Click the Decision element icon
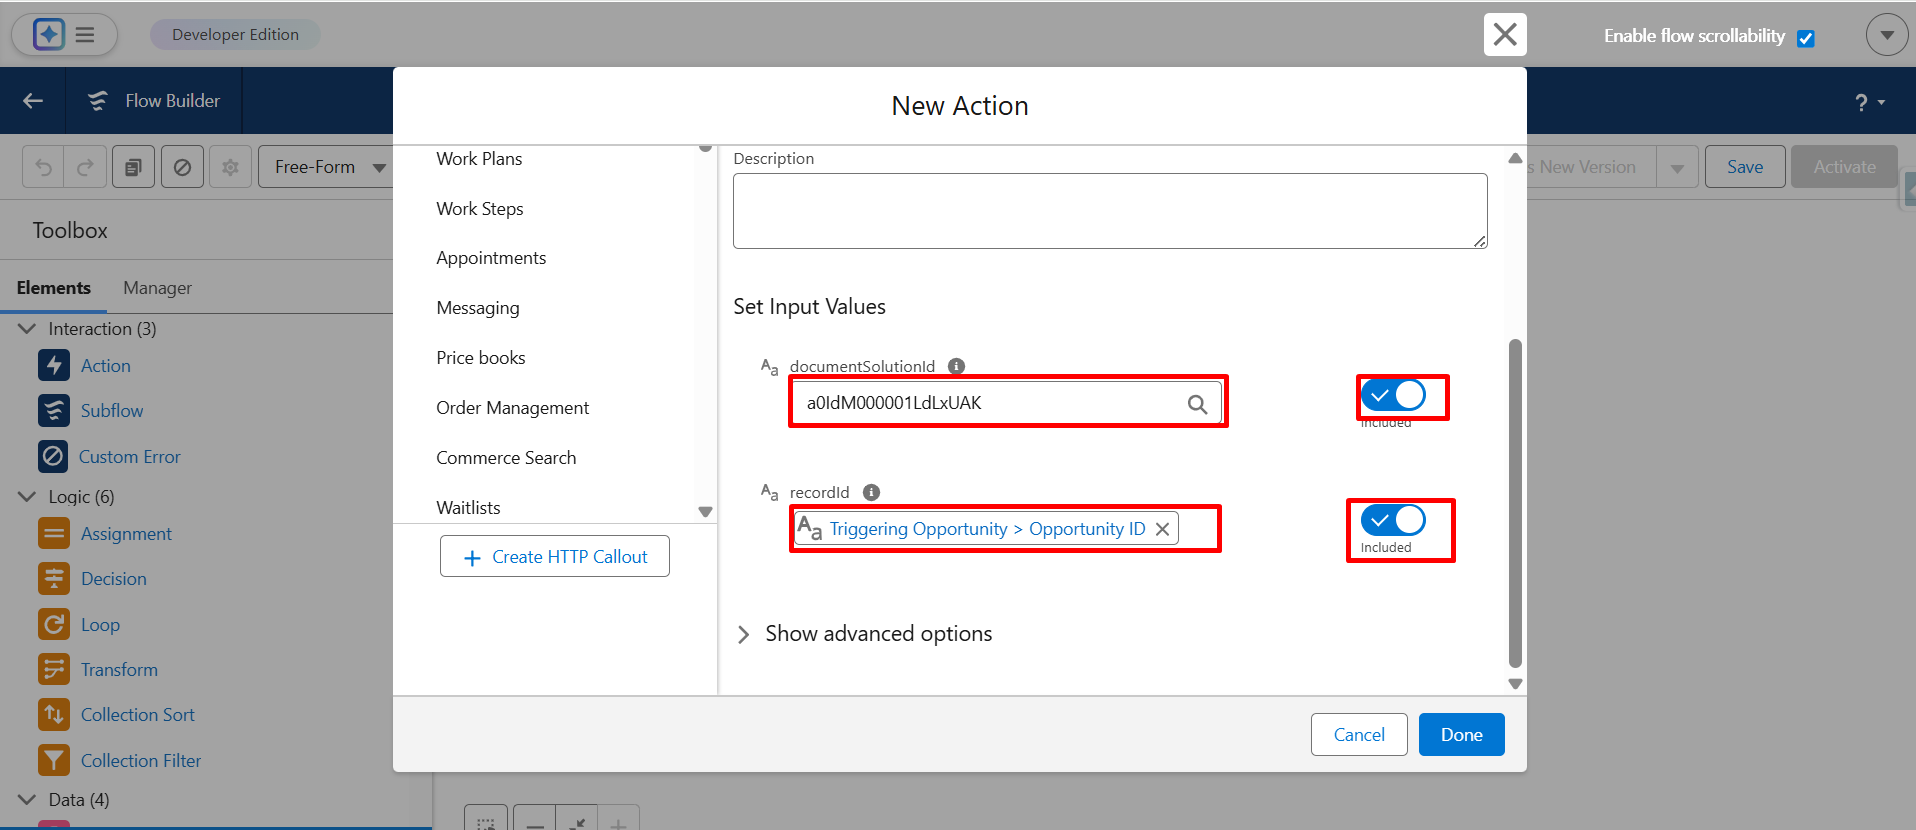Viewport: 1916px width, 830px height. (x=54, y=579)
